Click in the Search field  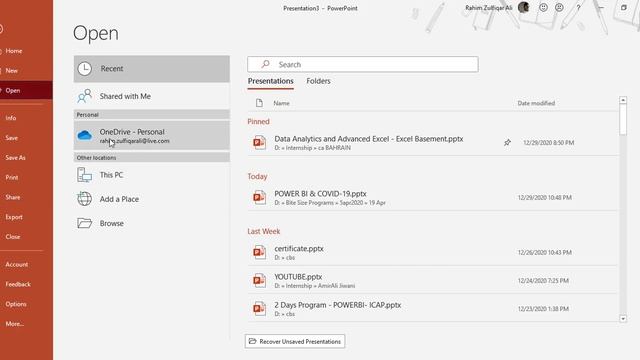click(362, 64)
